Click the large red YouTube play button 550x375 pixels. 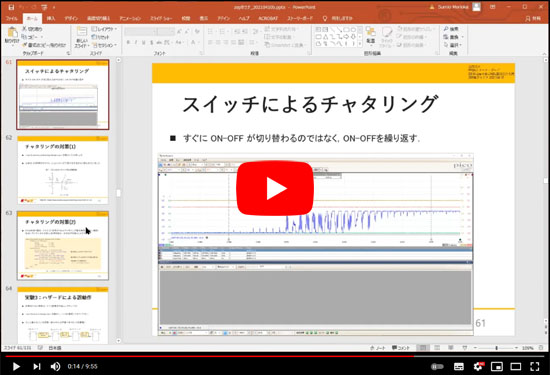click(275, 188)
